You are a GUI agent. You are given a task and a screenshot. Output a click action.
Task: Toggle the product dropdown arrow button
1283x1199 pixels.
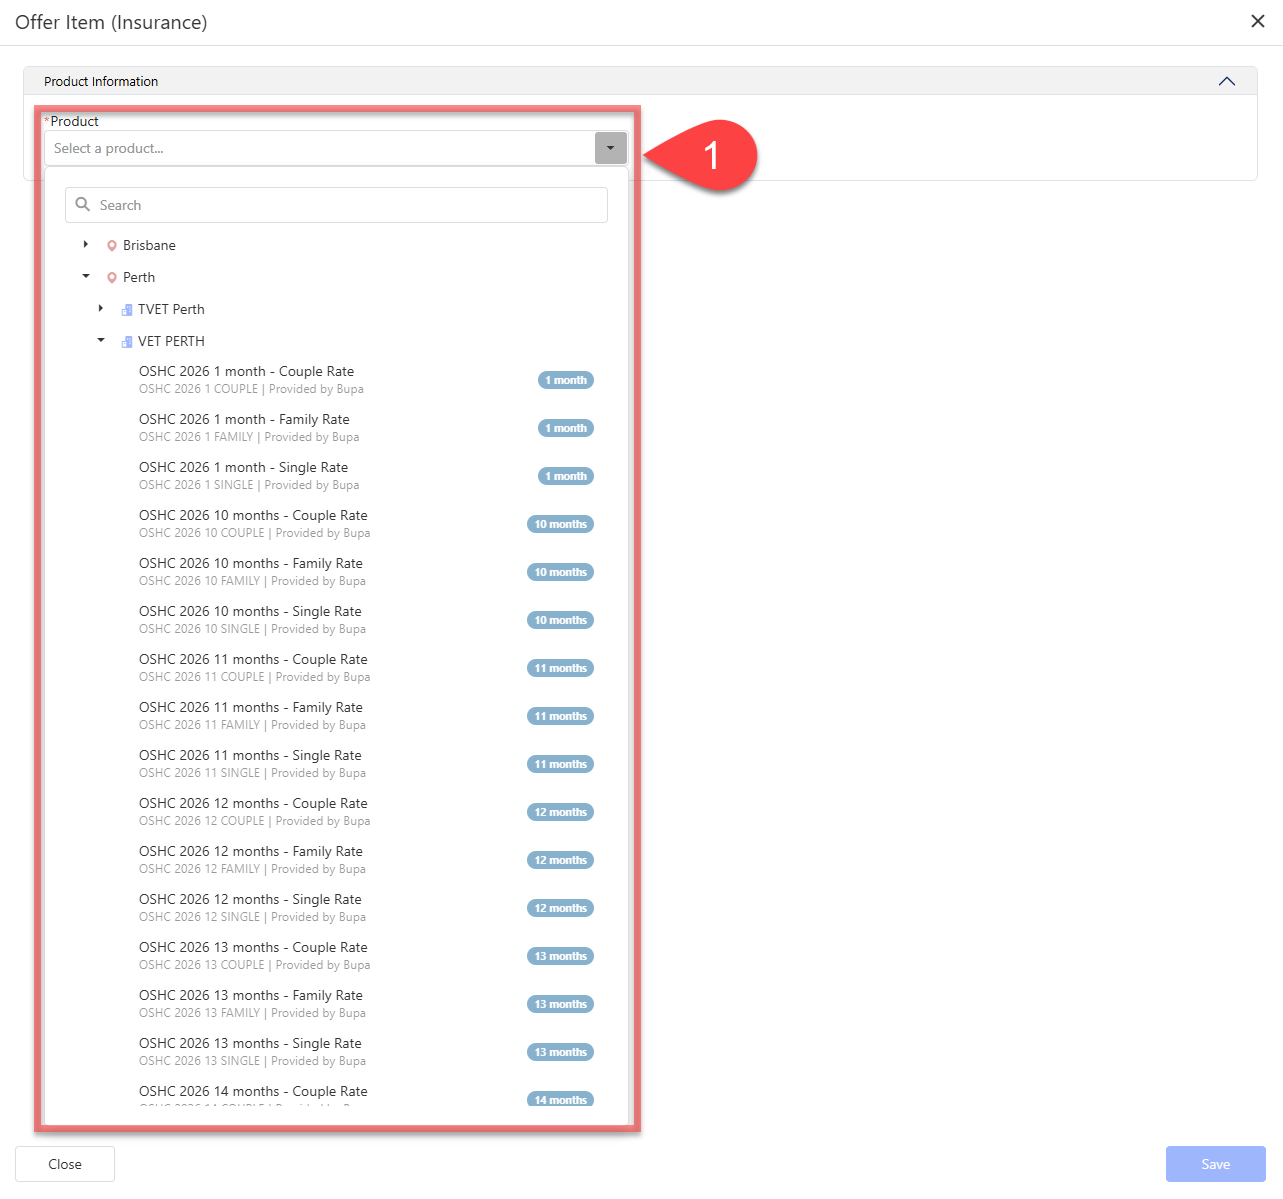(x=610, y=148)
